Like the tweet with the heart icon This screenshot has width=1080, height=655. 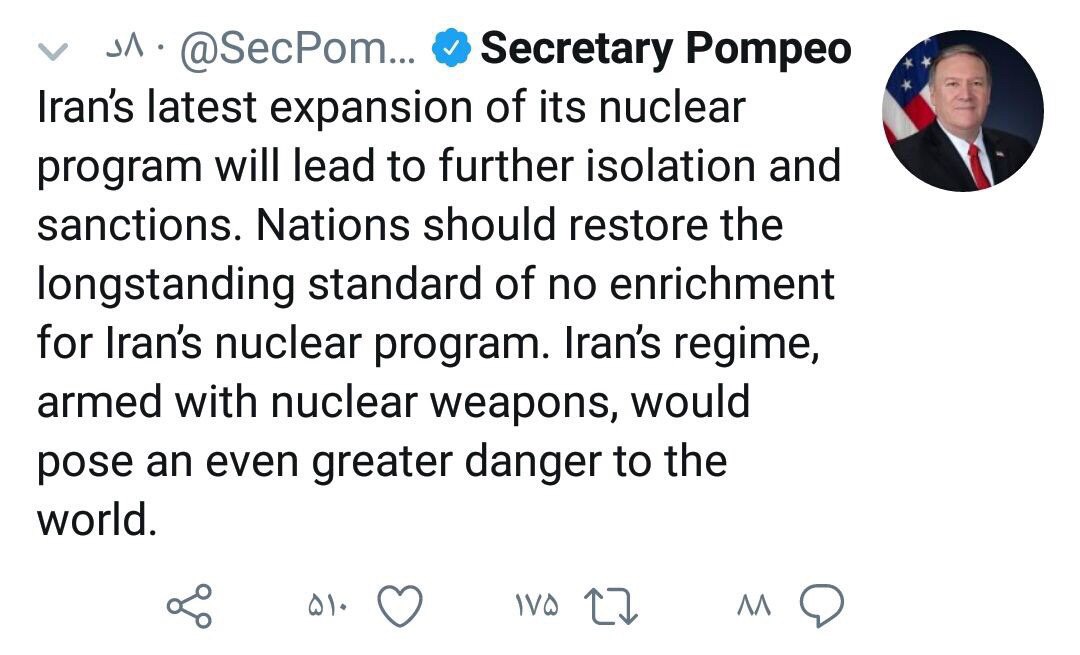tap(400, 605)
